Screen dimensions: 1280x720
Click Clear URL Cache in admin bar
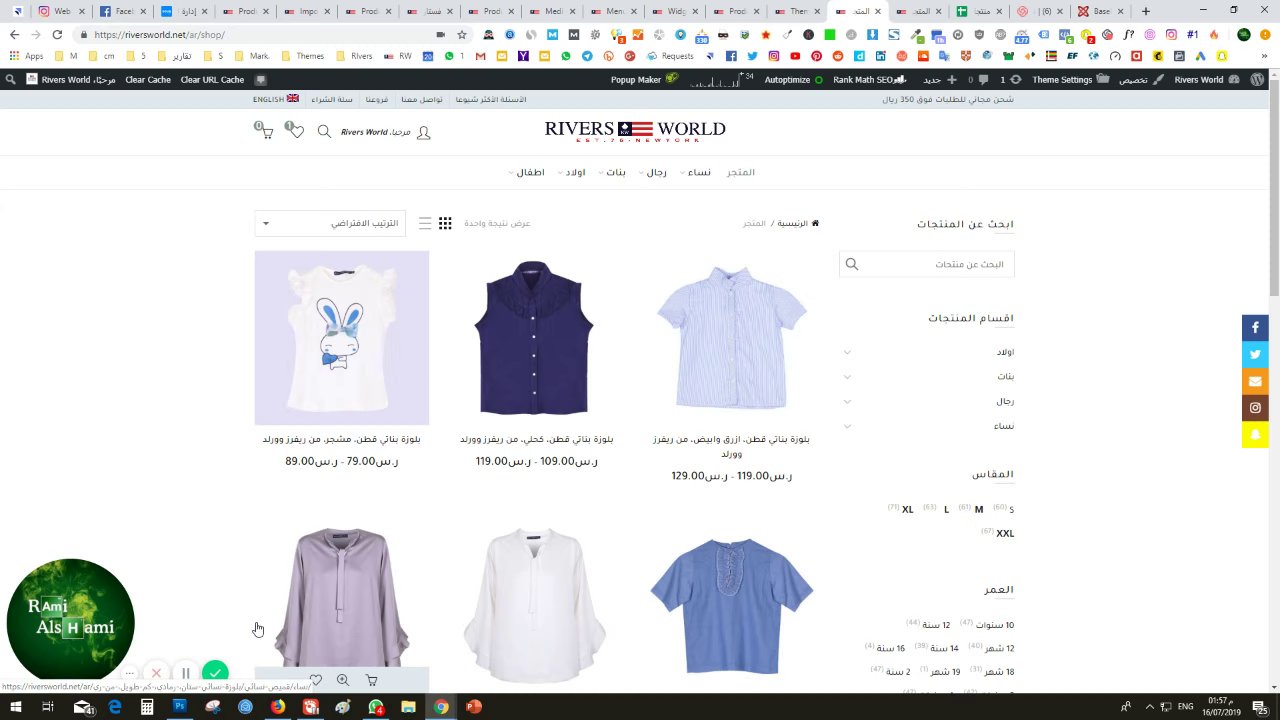click(212, 79)
